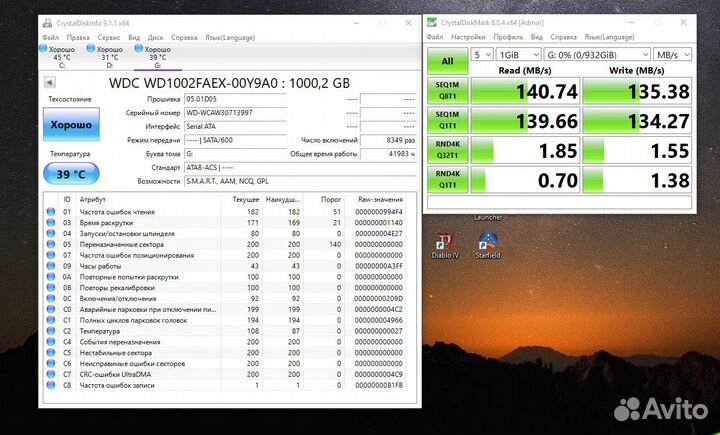The image size is (720, 435).
Task: Click raw value 0000000994F4
Action: (x=378, y=212)
